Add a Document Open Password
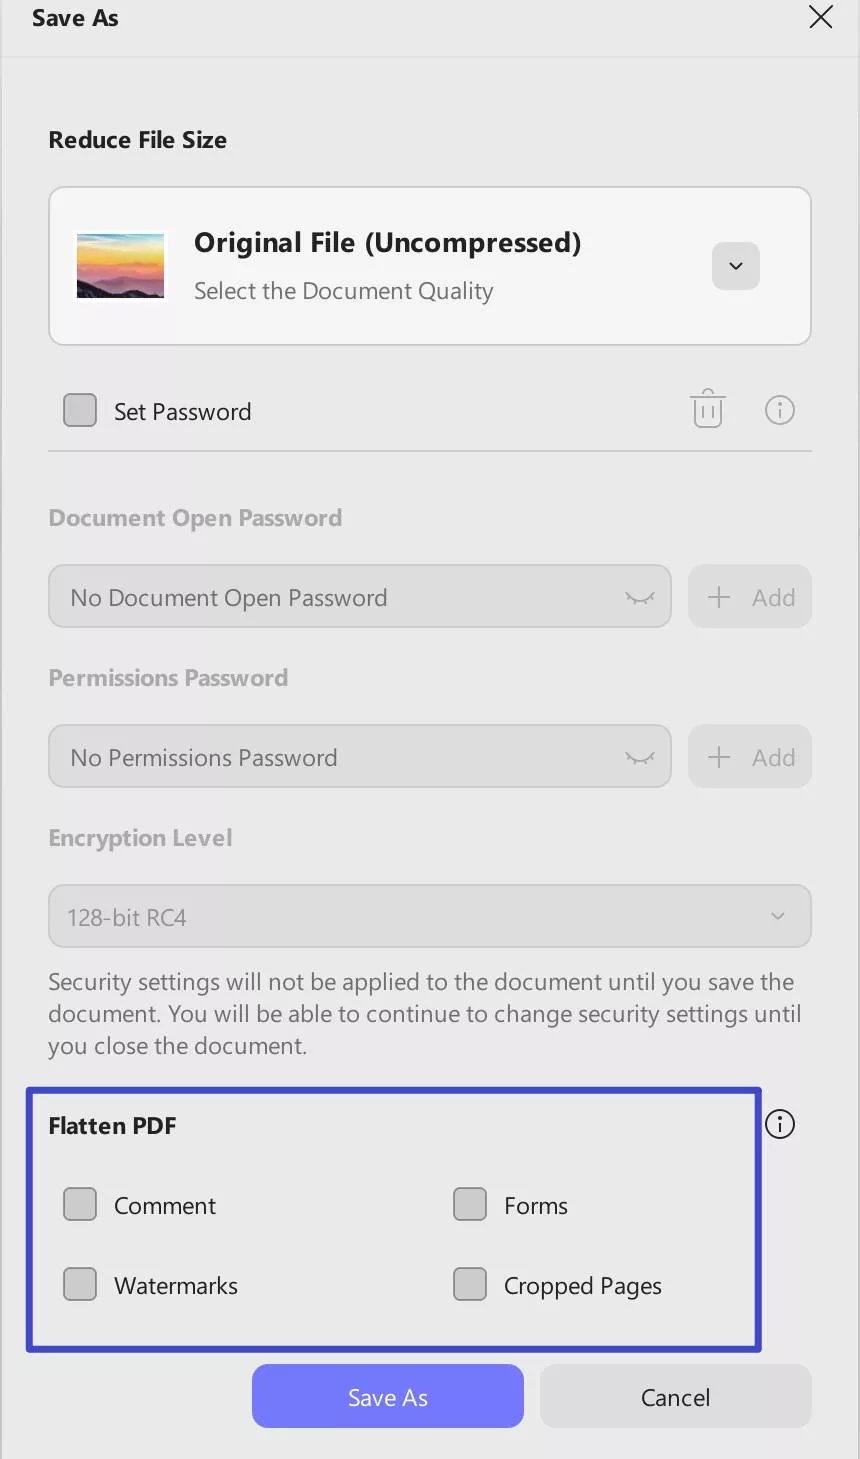The image size is (860, 1459). [x=750, y=597]
